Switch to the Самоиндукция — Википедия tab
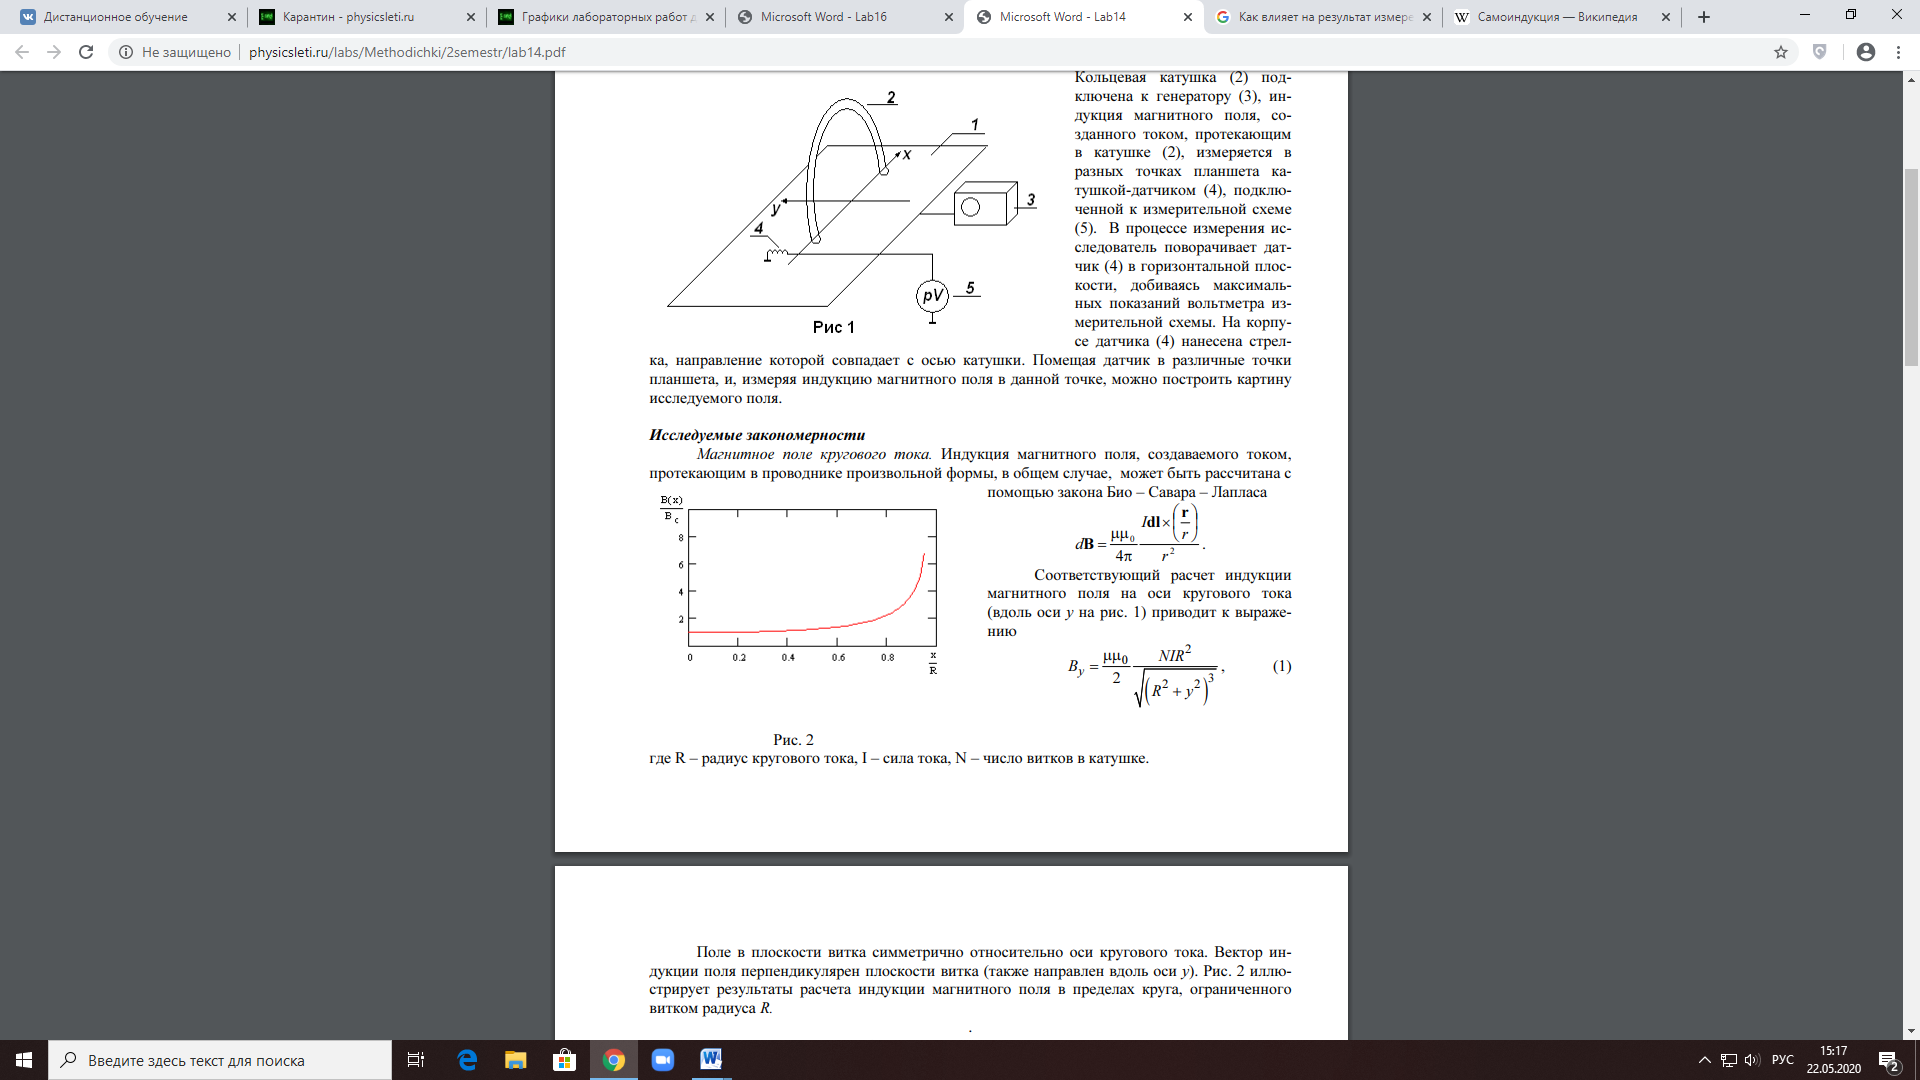Viewport: 1920px width, 1080px height. (x=1557, y=17)
